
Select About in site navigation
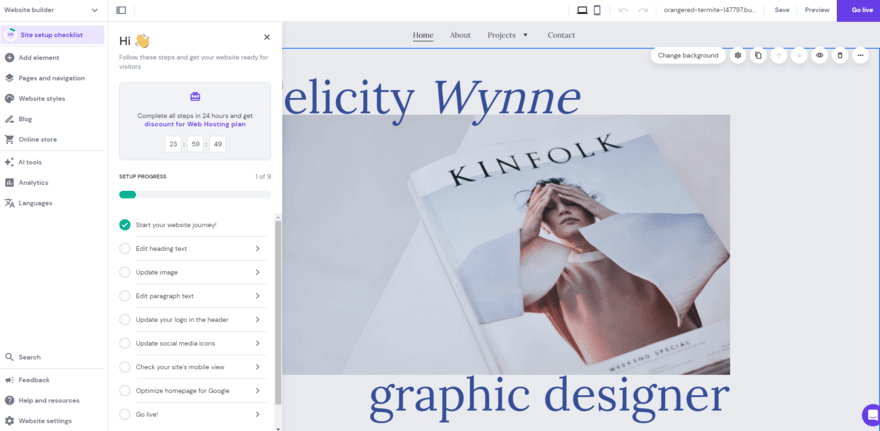[x=460, y=35]
